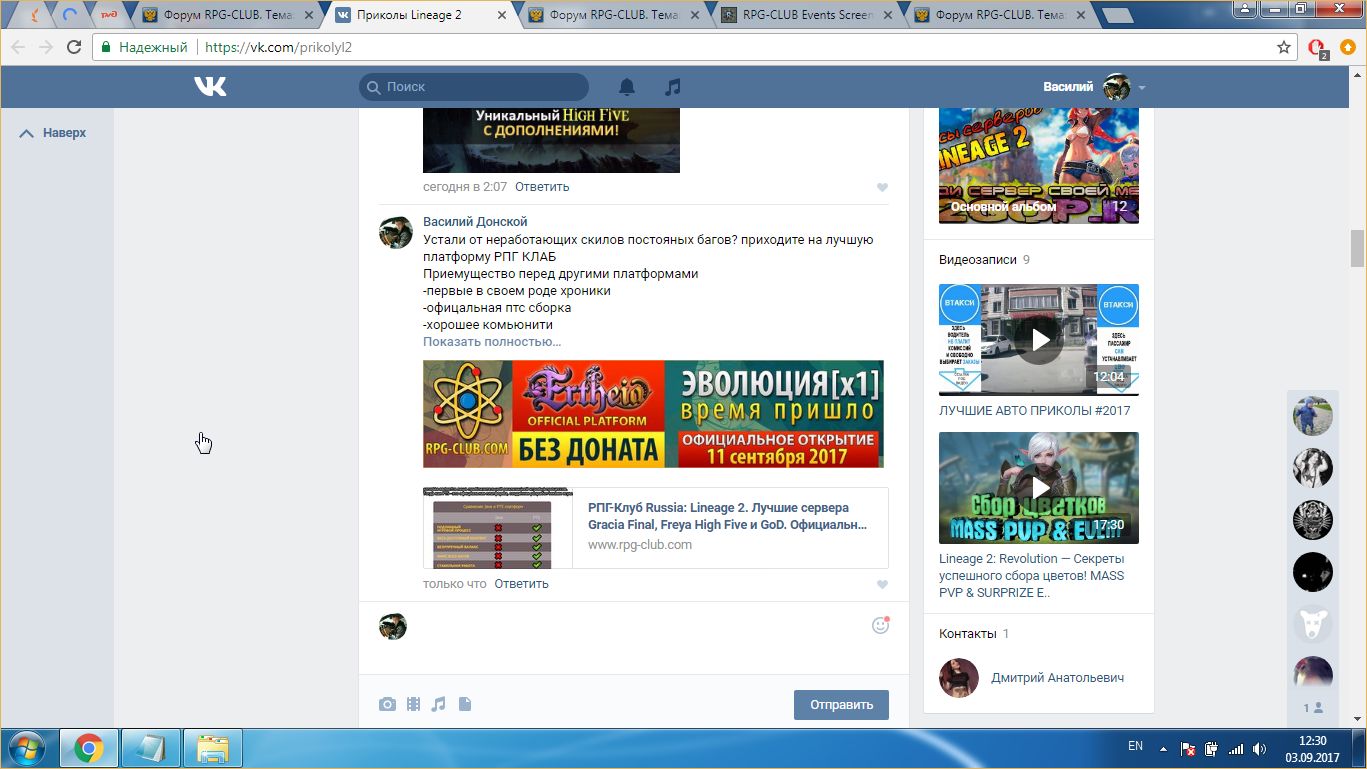This screenshot has height=769, width=1367.
Task: Open the Эволюция x1 banner image
Action: click(653, 414)
